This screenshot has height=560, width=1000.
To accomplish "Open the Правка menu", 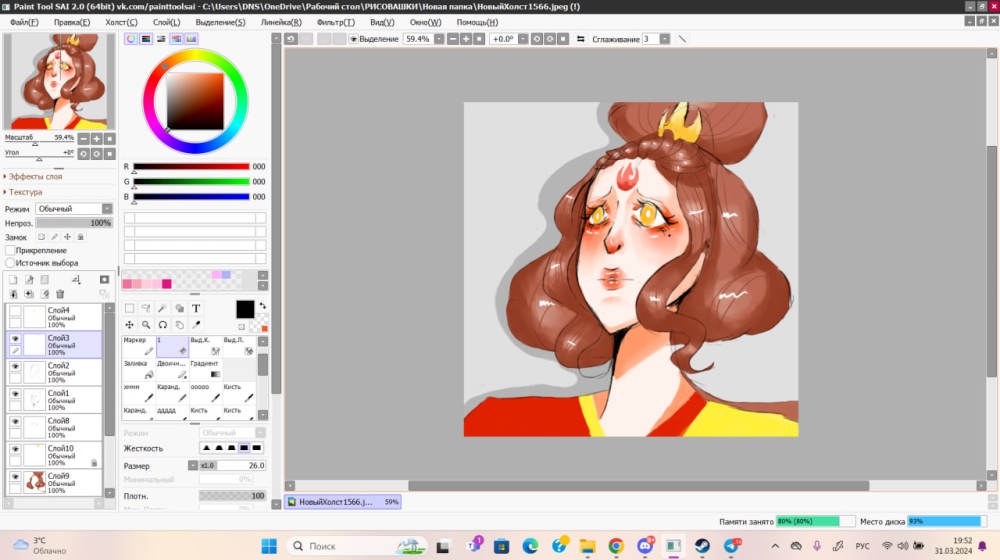I will [x=71, y=22].
